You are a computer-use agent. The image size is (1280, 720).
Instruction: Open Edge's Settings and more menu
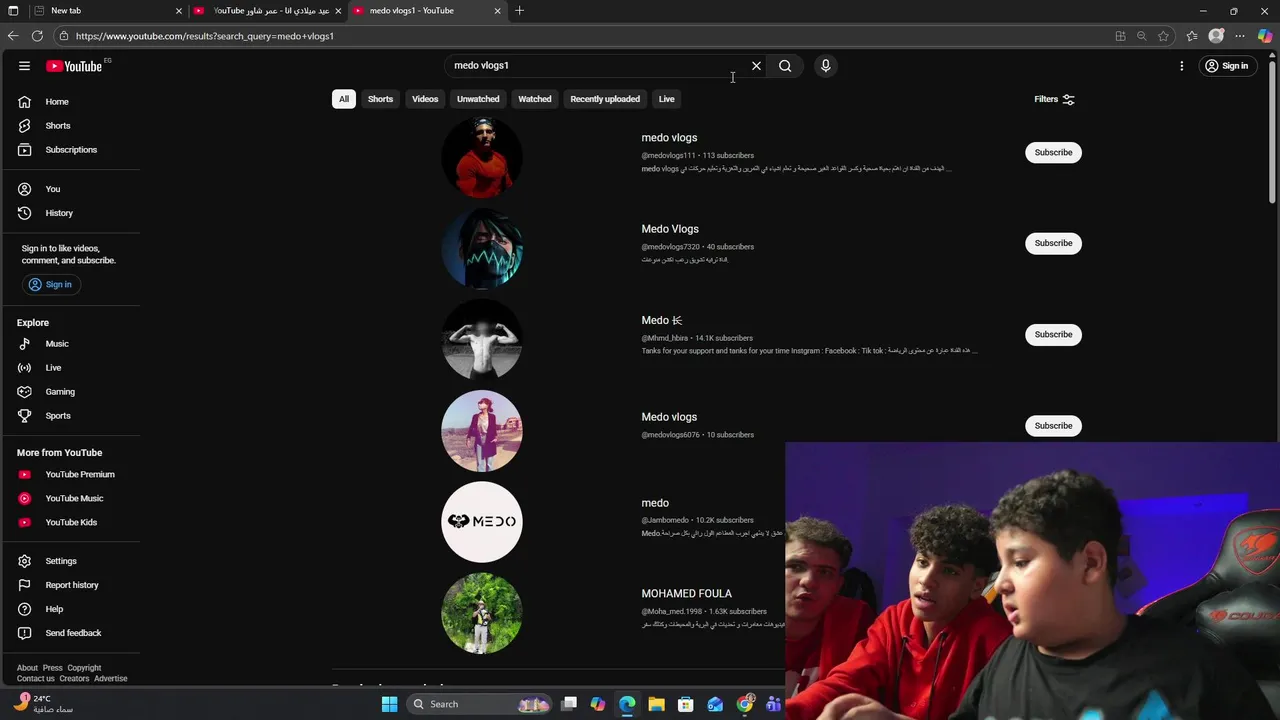[1240, 36]
